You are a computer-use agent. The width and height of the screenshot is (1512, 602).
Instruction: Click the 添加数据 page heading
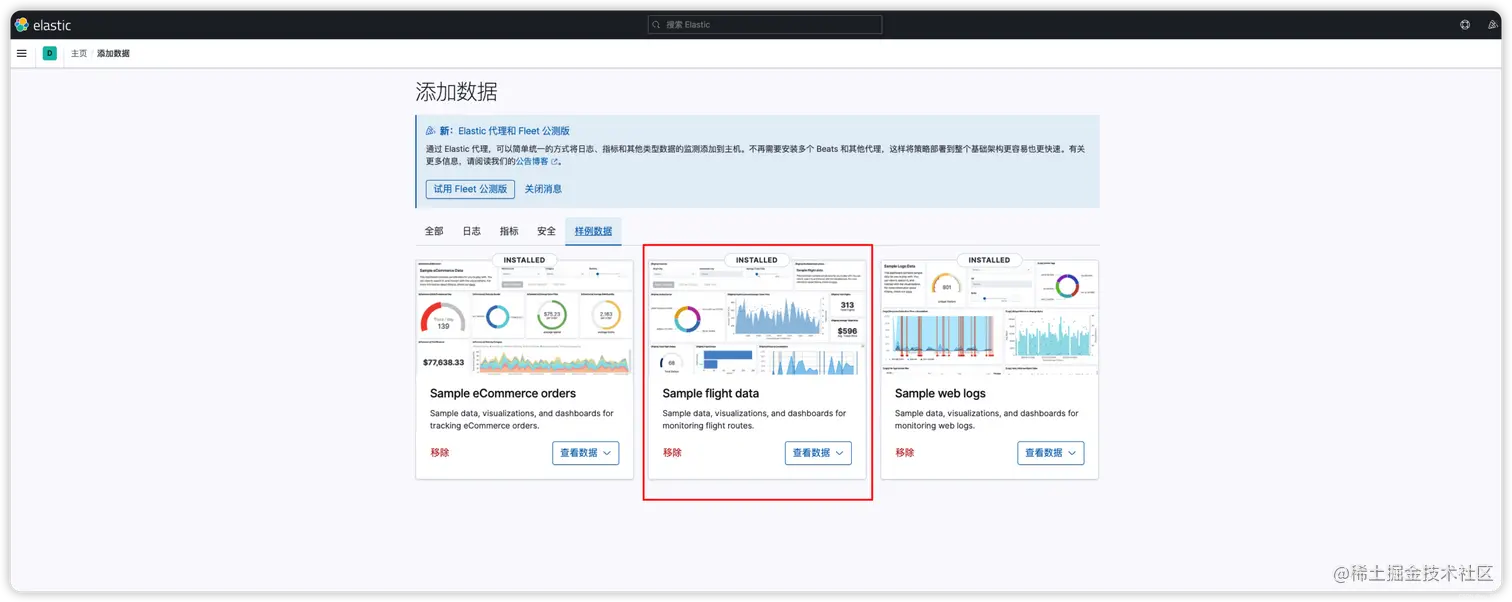tap(456, 92)
